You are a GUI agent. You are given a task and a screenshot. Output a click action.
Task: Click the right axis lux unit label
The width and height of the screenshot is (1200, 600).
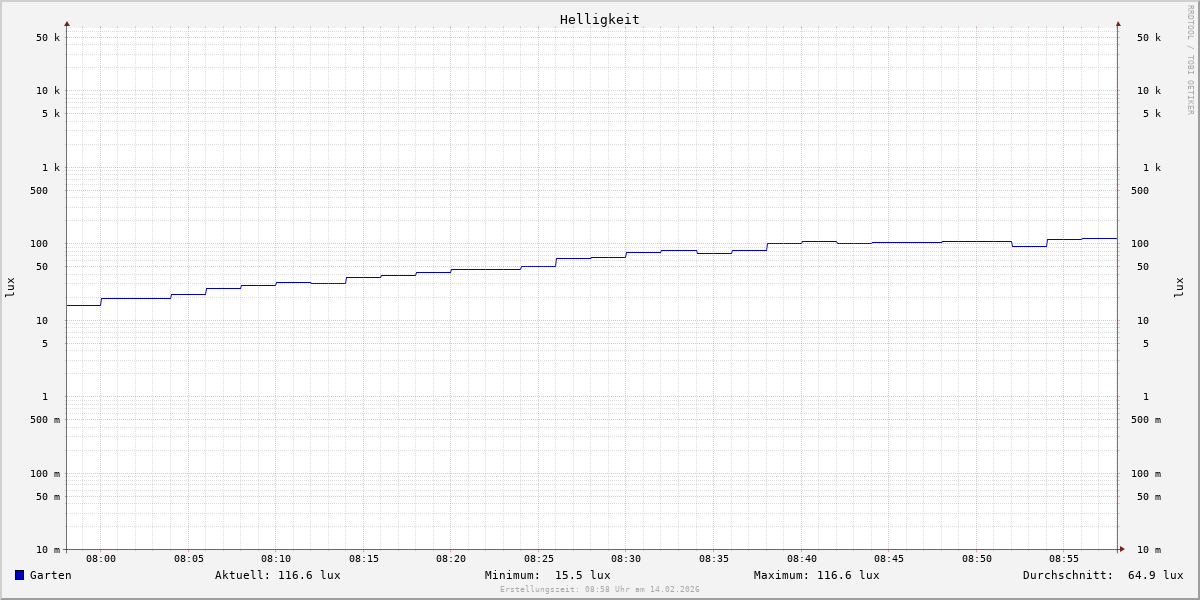(x=1179, y=288)
